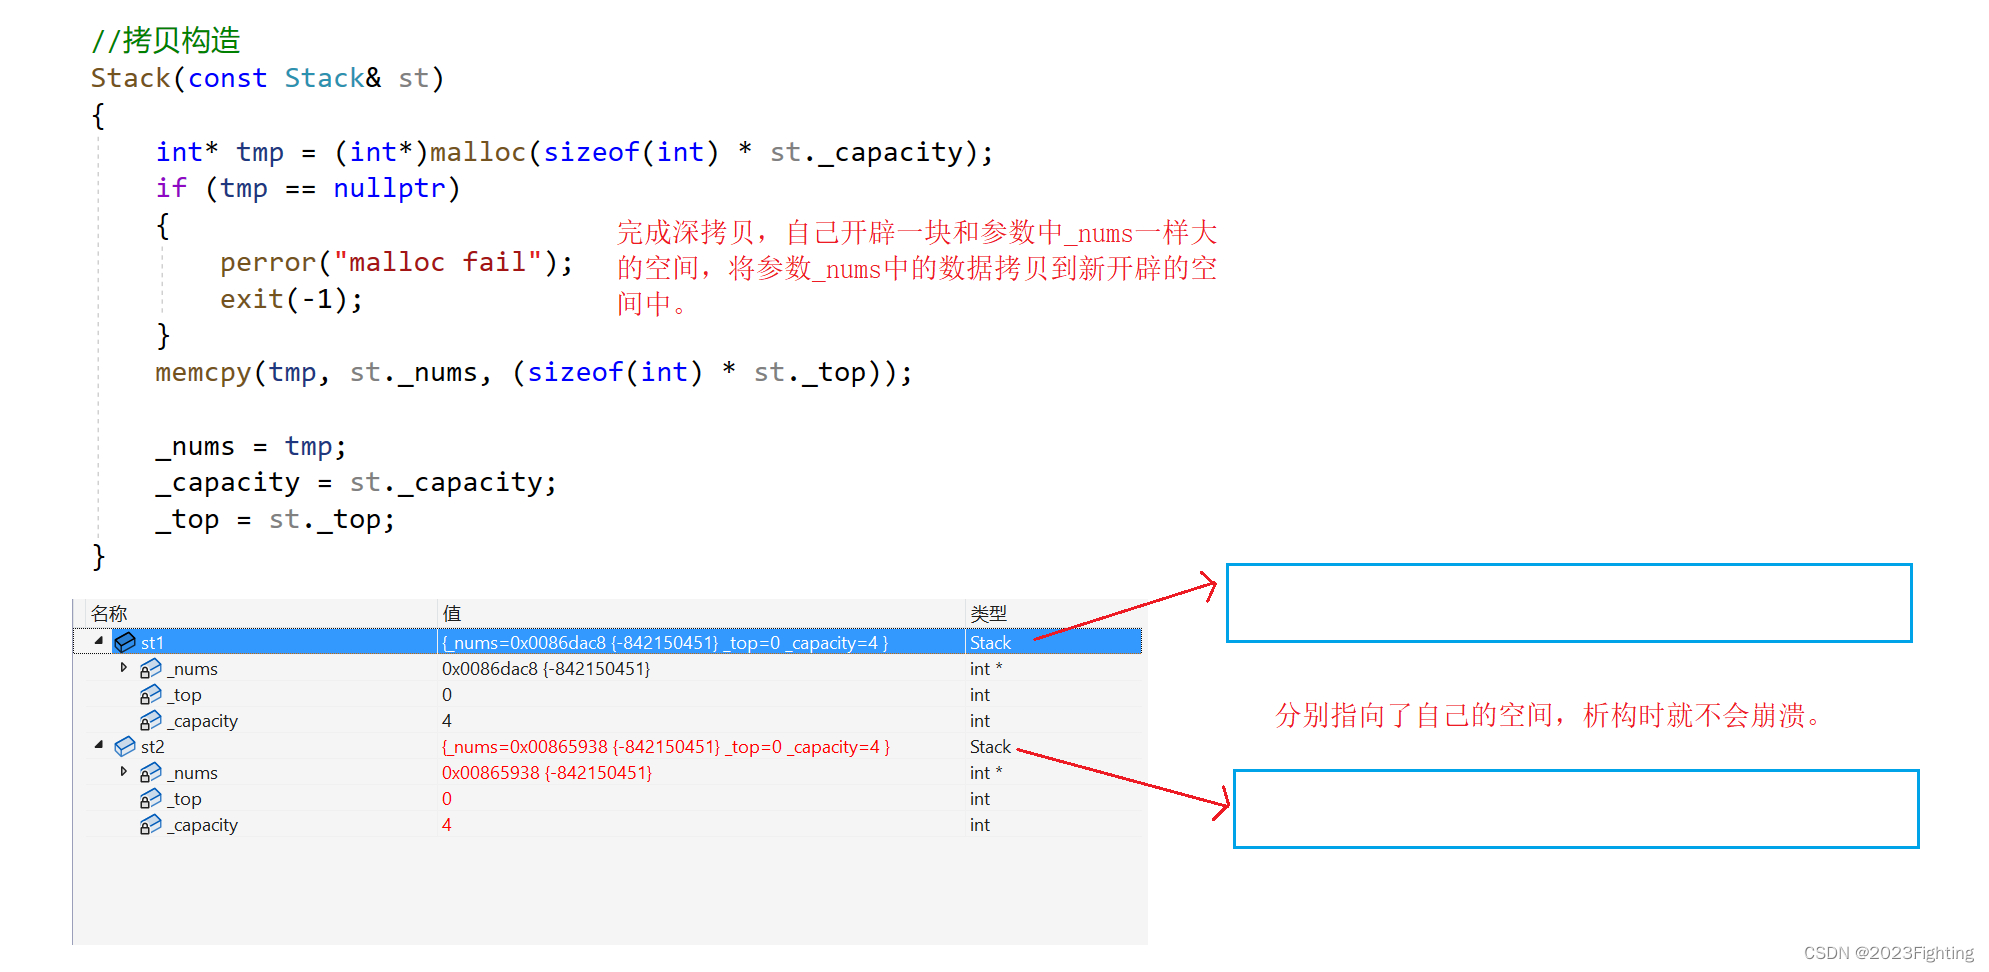
Task: Click st1 value {_nums=0x0086dac8 ...}
Action: click(665, 642)
